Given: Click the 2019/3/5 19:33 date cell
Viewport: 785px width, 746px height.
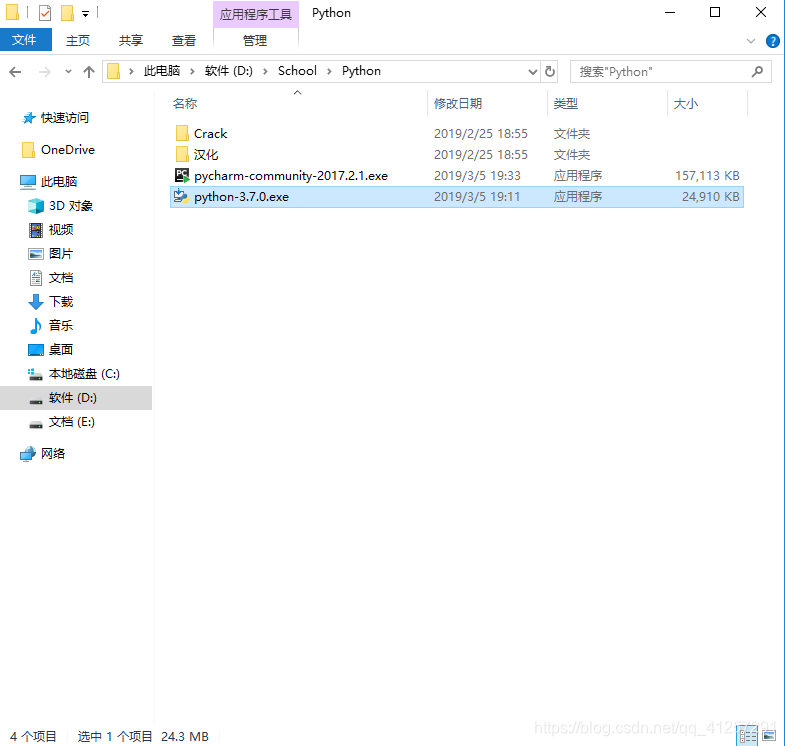Looking at the screenshot, I should 477,176.
